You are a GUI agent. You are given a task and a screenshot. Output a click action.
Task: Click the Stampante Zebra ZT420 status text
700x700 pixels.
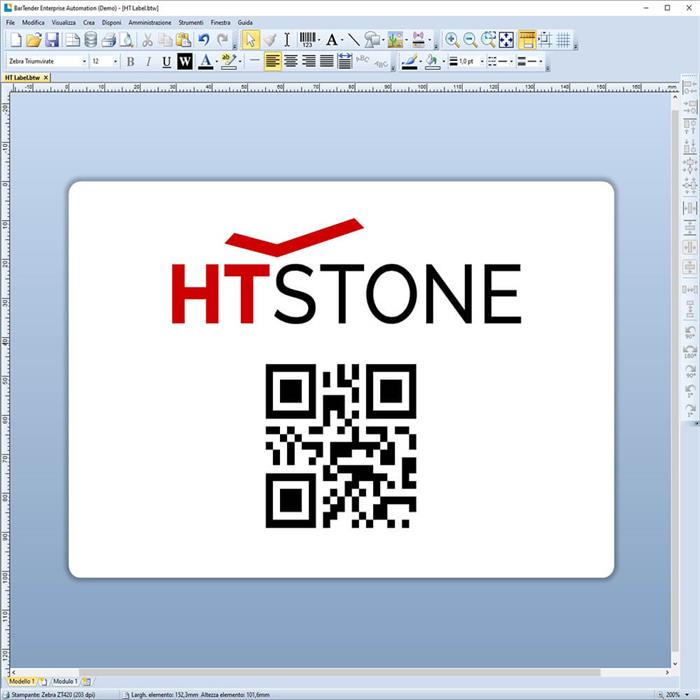pos(53,695)
